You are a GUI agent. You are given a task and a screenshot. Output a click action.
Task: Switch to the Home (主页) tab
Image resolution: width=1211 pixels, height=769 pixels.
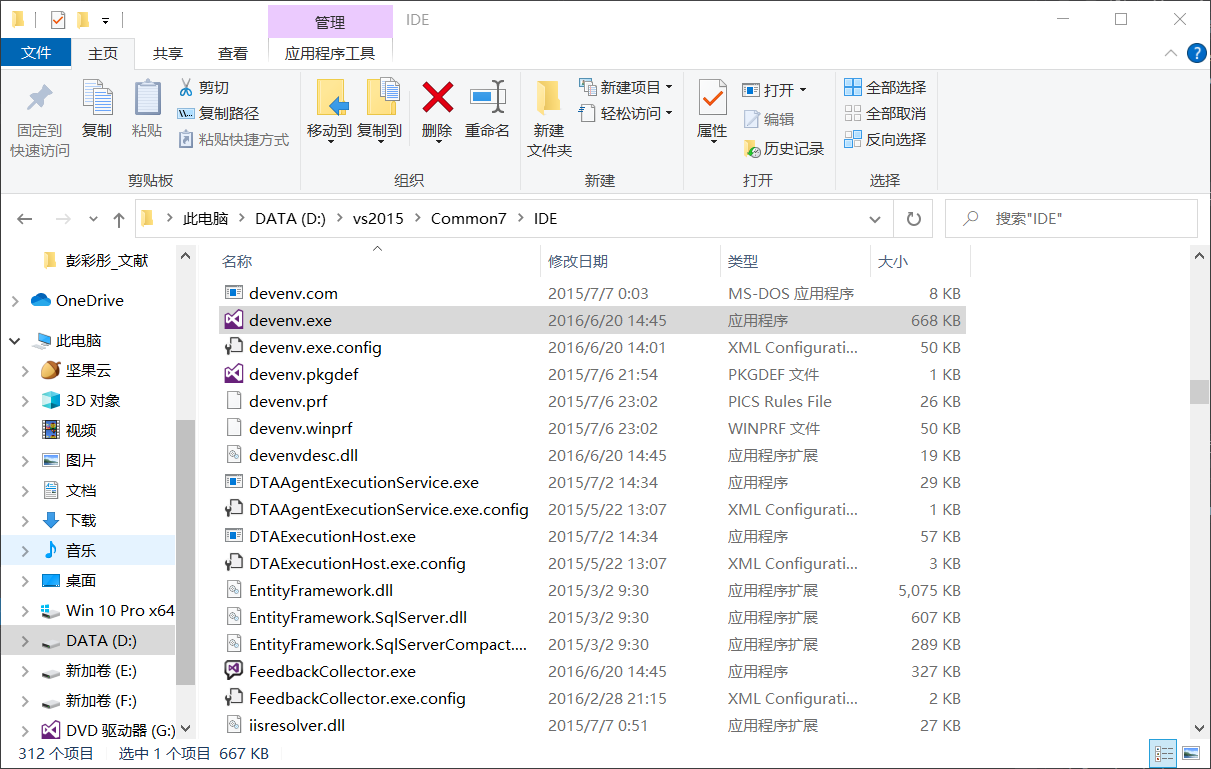click(103, 53)
